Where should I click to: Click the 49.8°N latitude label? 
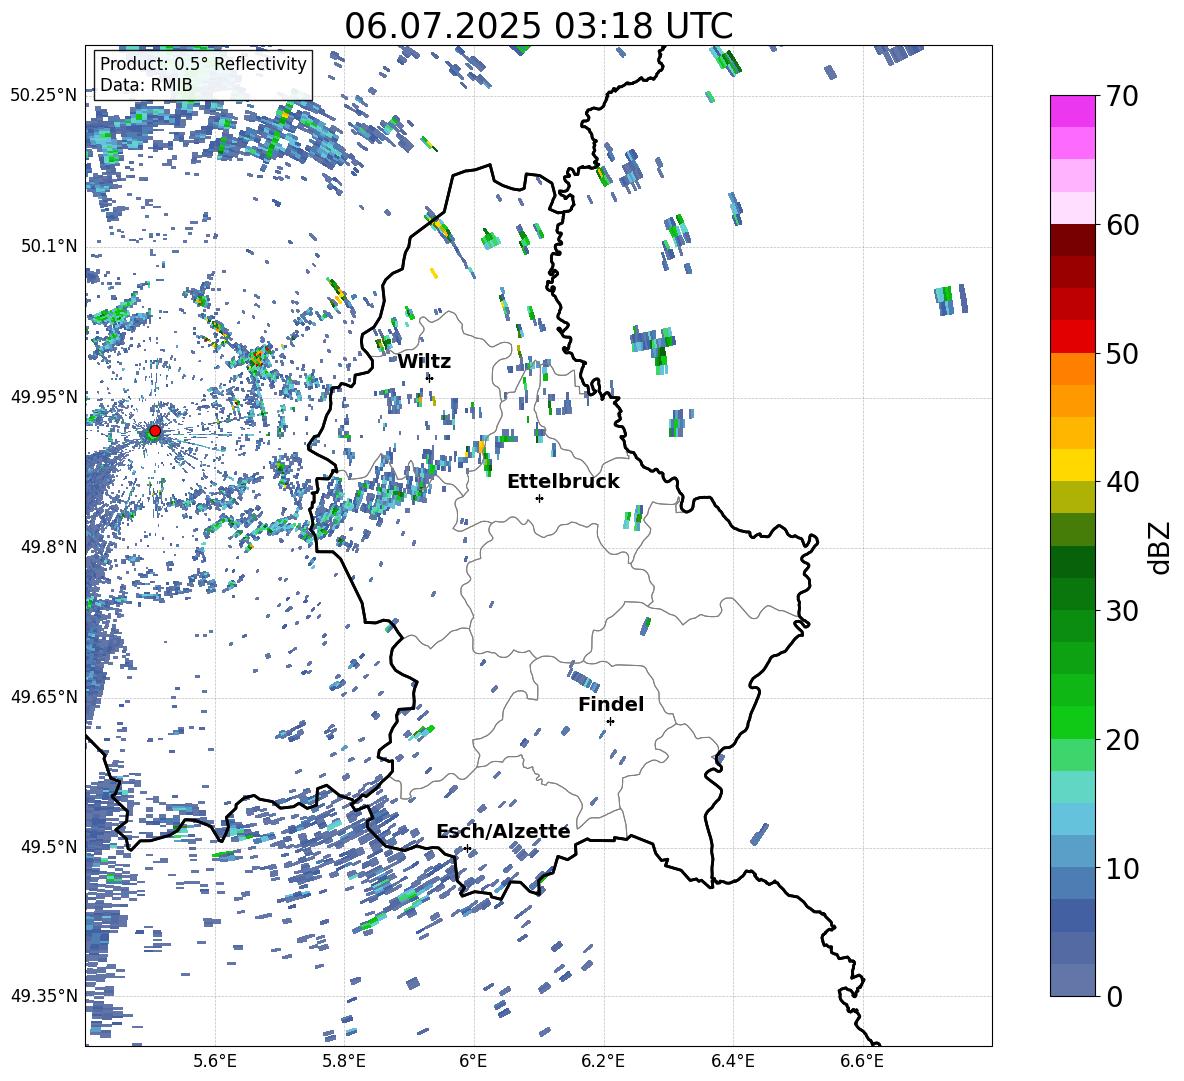click(48, 547)
